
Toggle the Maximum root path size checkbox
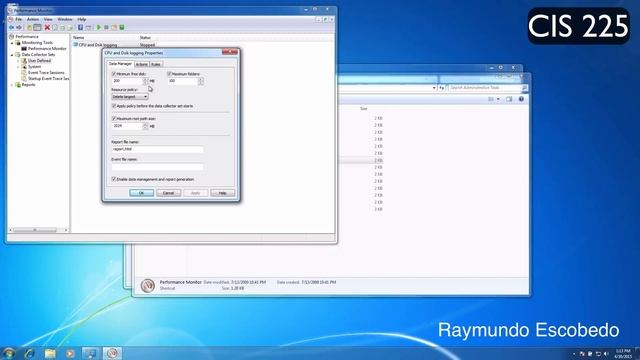click(x=114, y=118)
